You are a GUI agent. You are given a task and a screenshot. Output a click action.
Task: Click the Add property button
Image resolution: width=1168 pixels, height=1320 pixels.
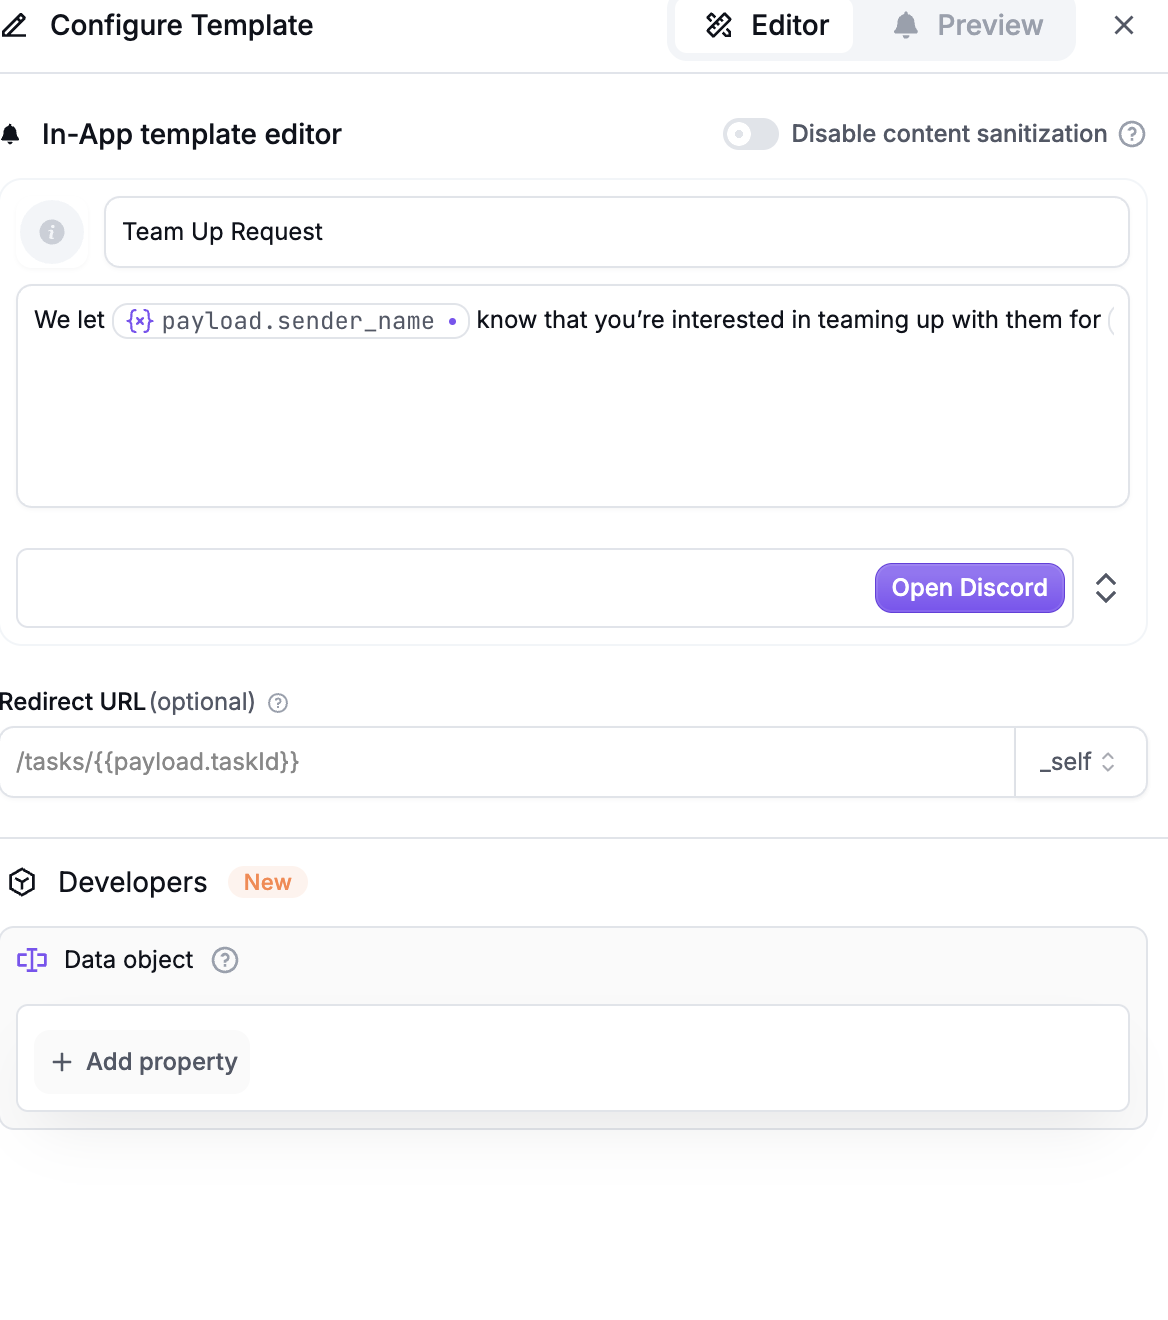pos(143,1062)
